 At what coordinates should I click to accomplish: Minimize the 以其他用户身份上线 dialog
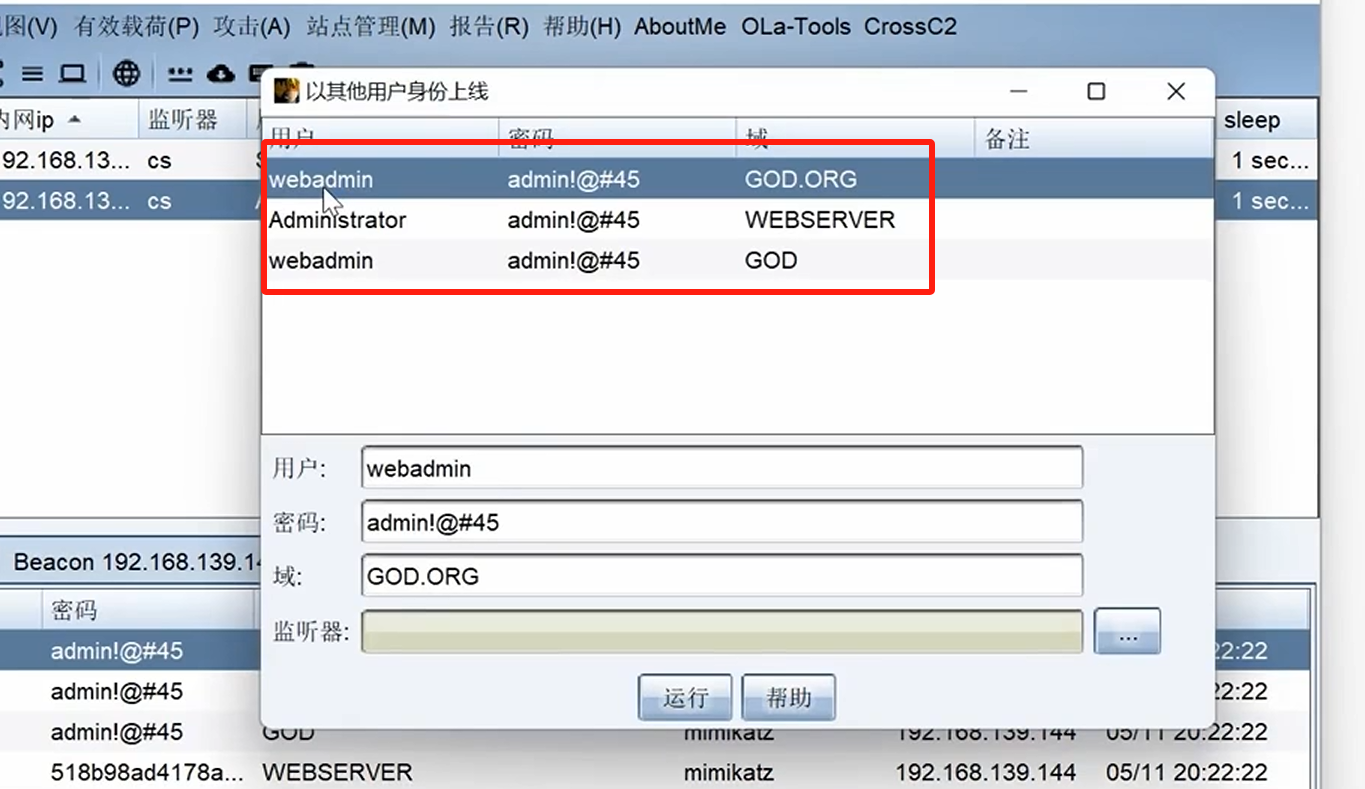pyautogui.click(x=1018, y=92)
